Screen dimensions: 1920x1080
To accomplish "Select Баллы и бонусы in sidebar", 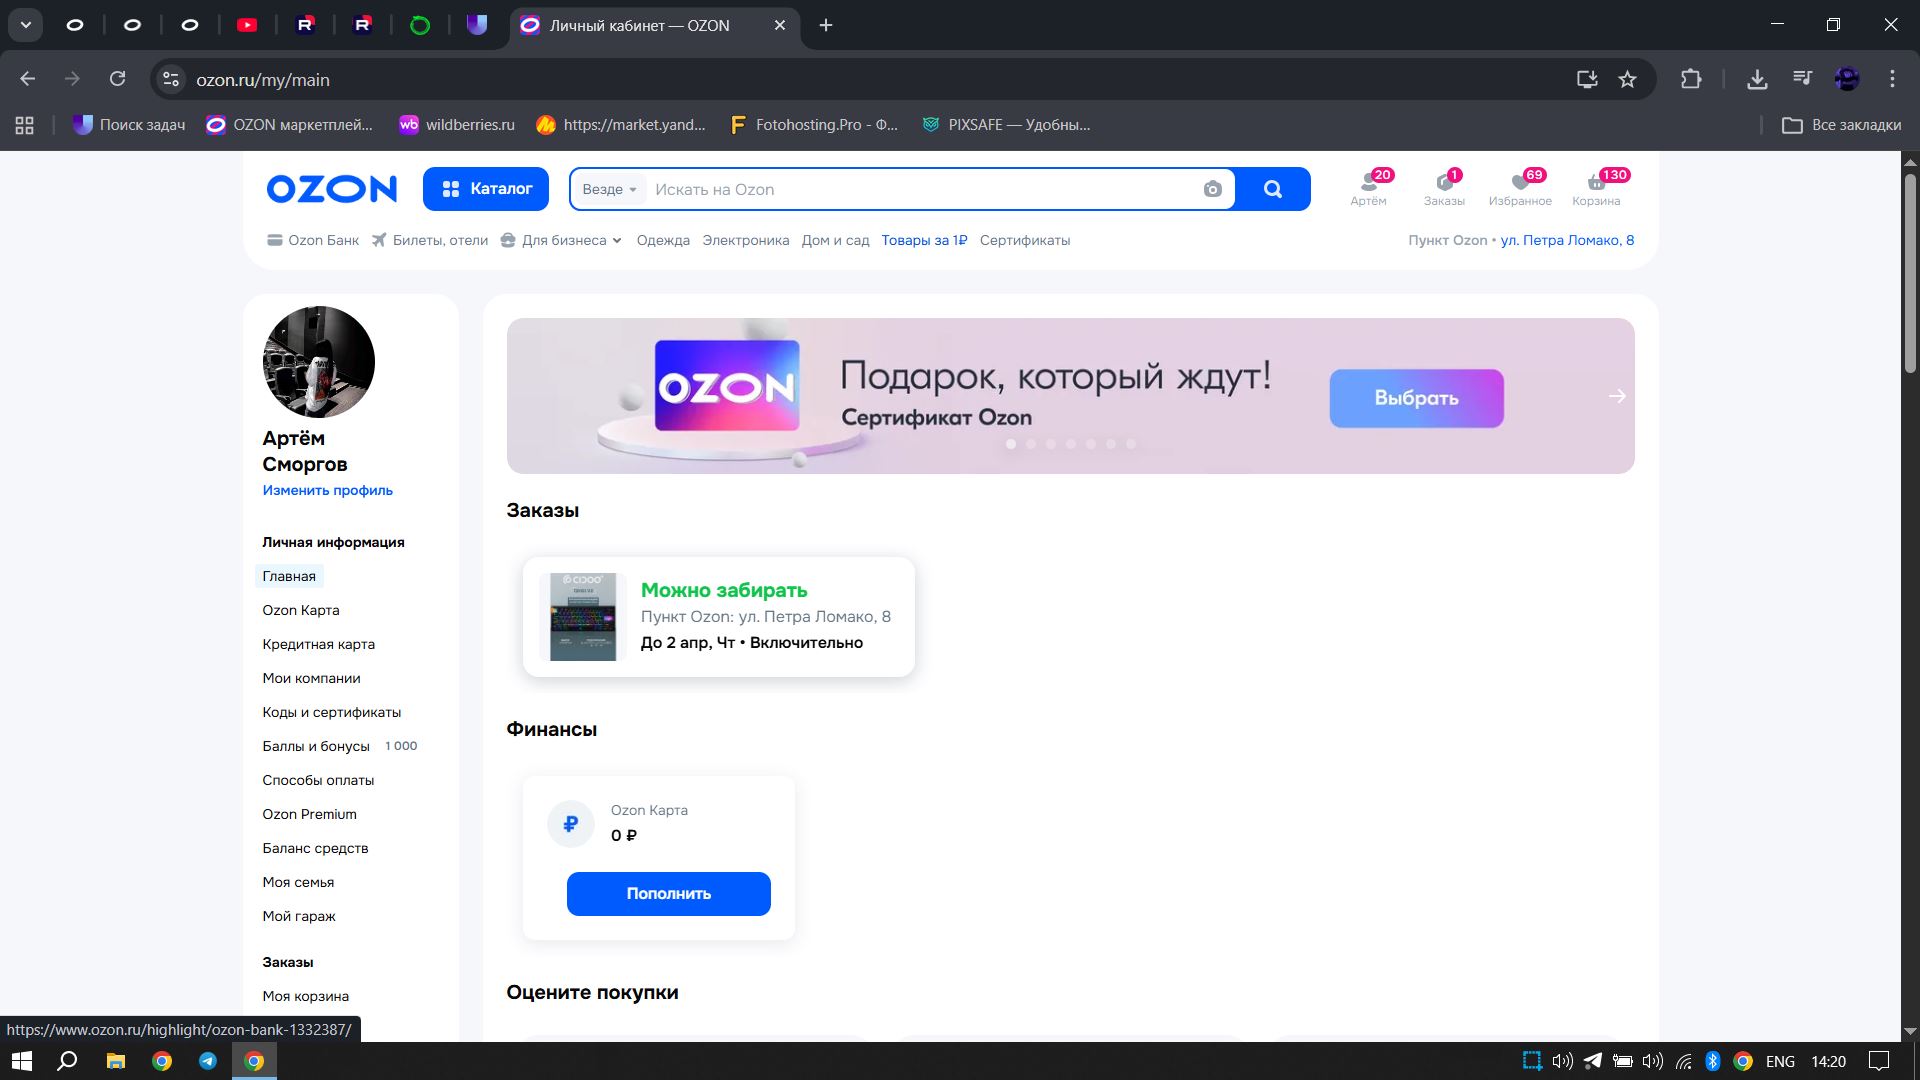I will coord(316,746).
